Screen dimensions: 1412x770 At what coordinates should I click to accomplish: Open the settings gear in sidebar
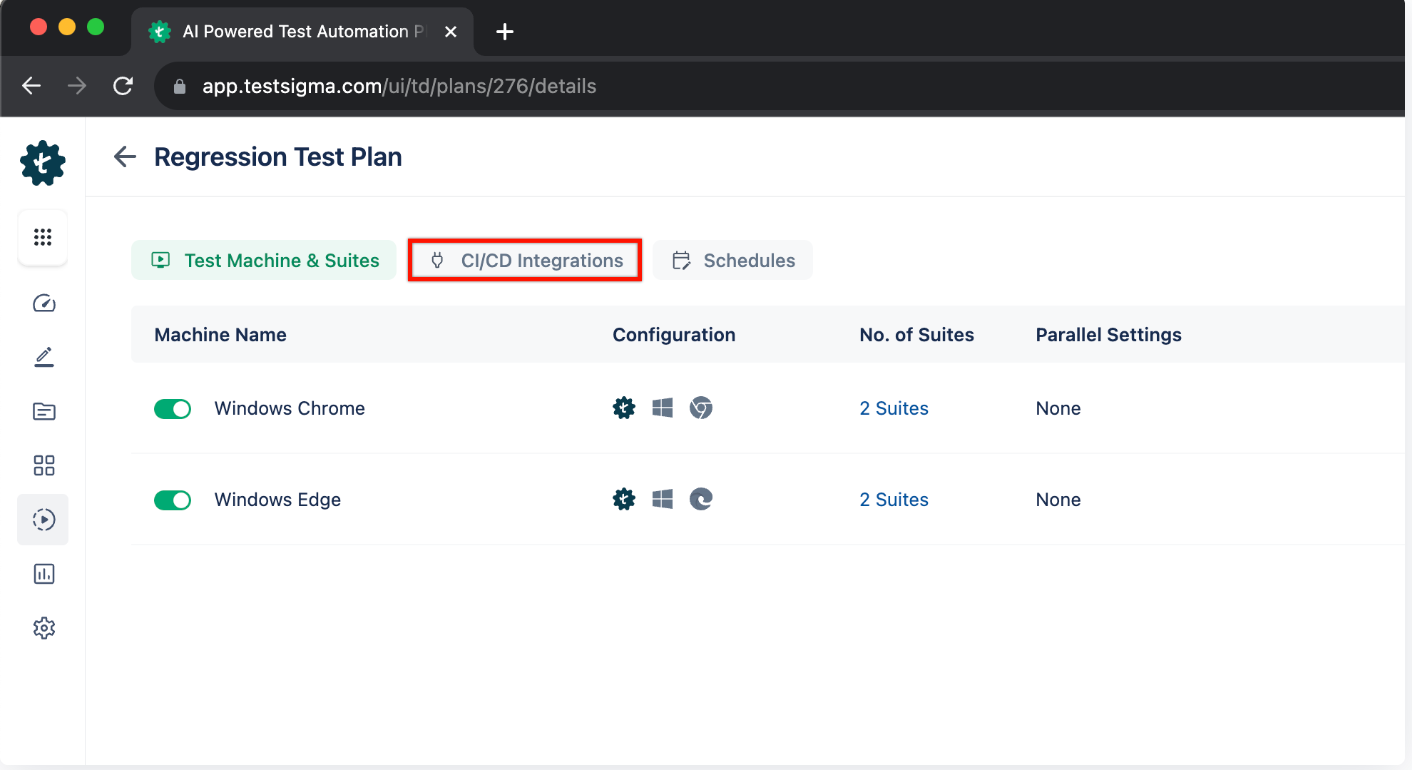coord(43,627)
